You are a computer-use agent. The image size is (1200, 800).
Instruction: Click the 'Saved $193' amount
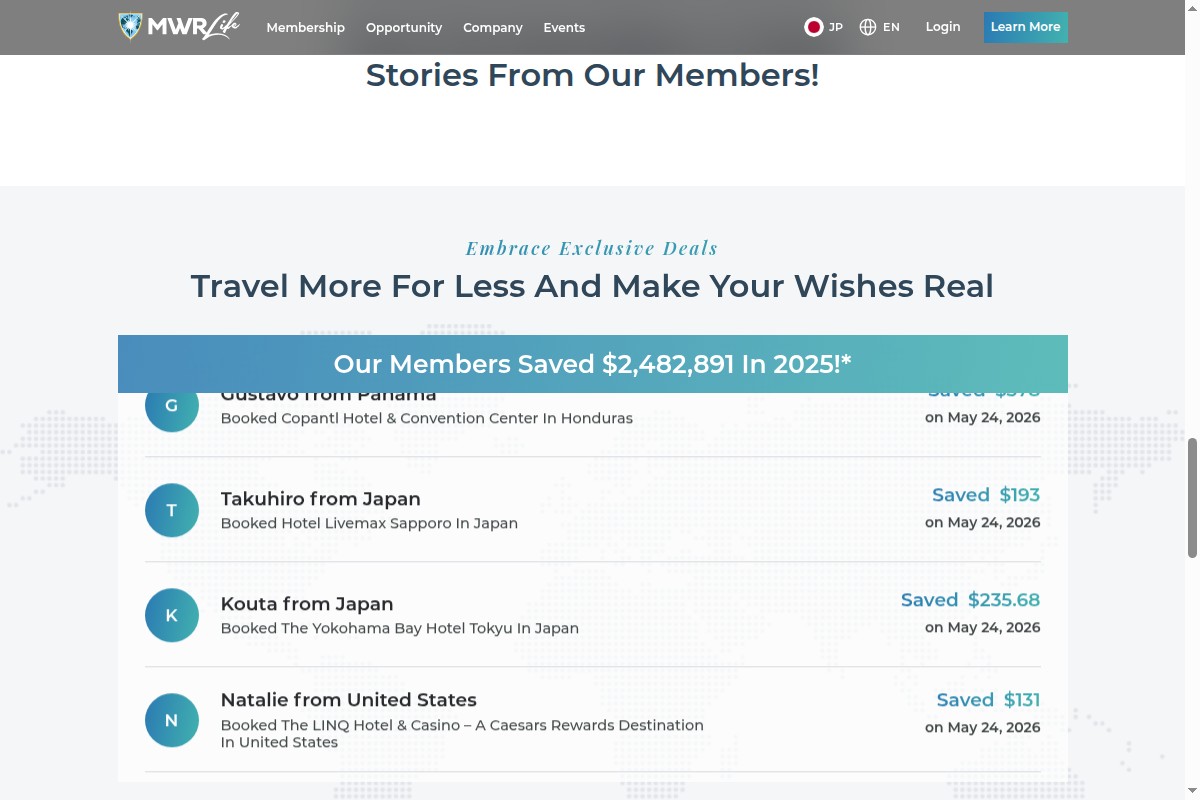[x=986, y=495]
